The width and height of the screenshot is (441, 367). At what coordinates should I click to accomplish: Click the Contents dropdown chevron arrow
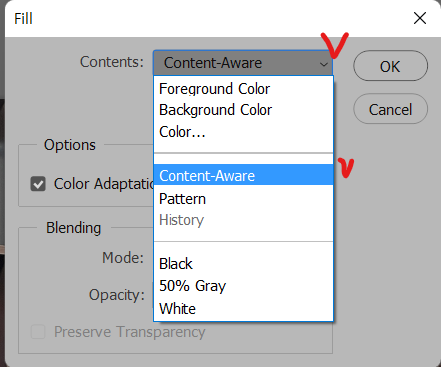click(x=323, y=64)
